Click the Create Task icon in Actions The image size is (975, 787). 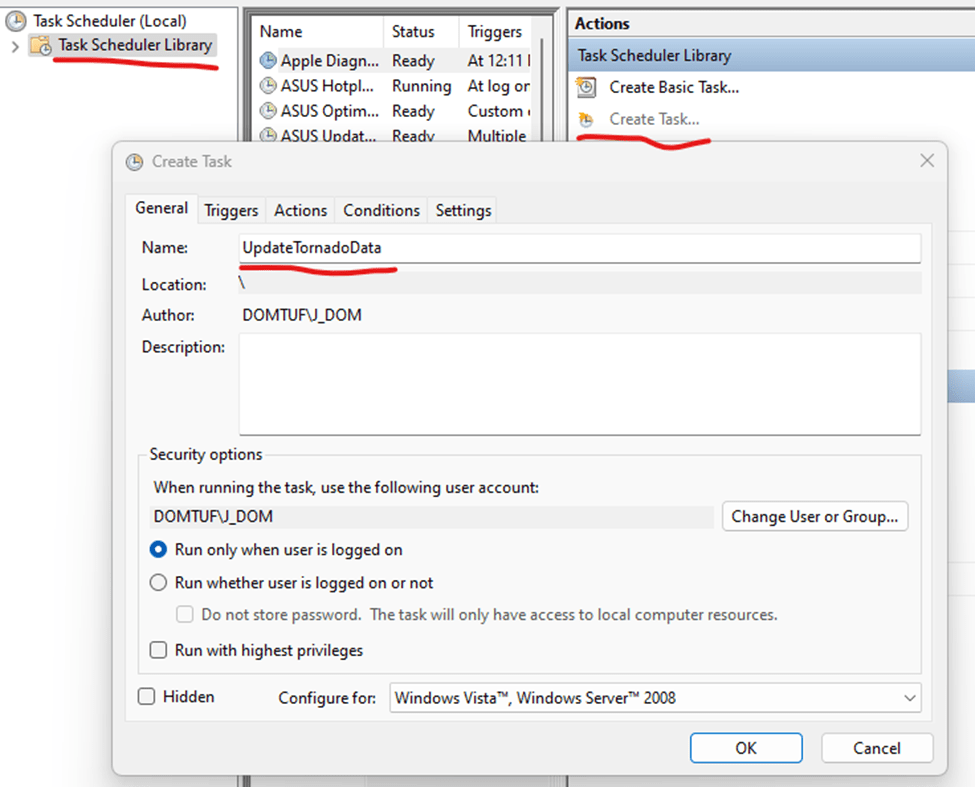coord(588,119)
